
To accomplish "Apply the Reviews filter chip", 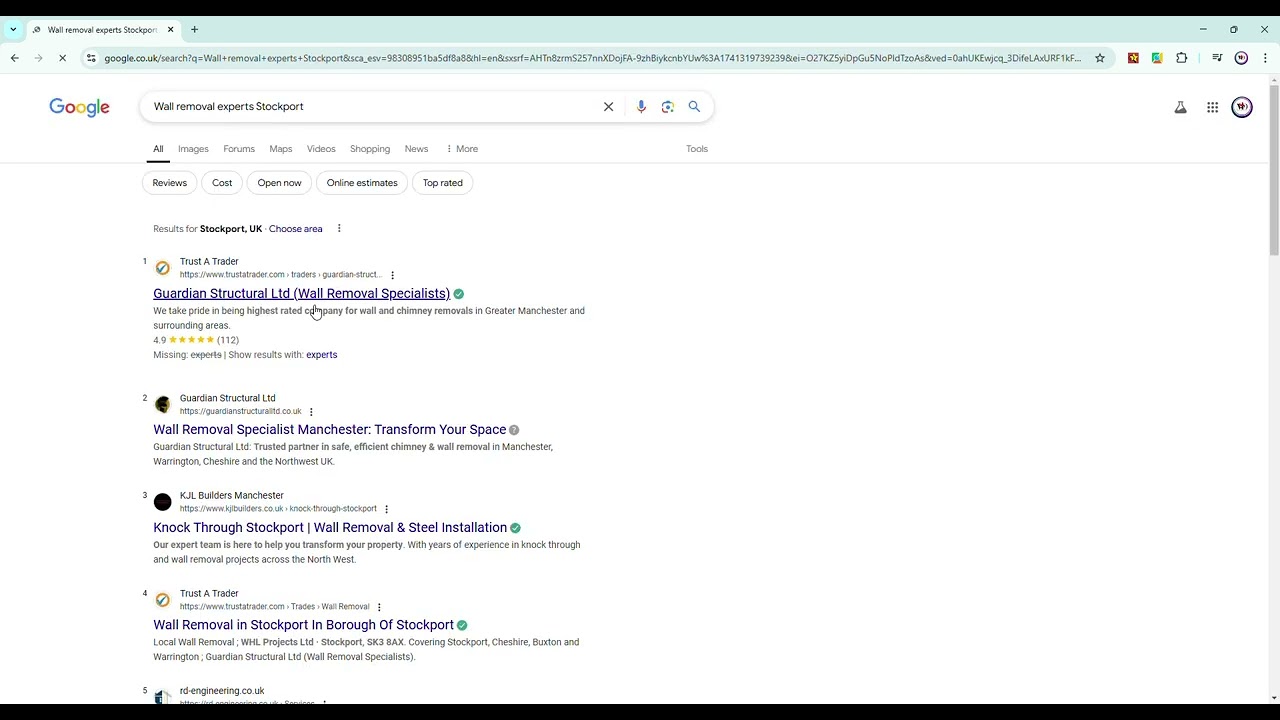I will [x=170, y=183].
